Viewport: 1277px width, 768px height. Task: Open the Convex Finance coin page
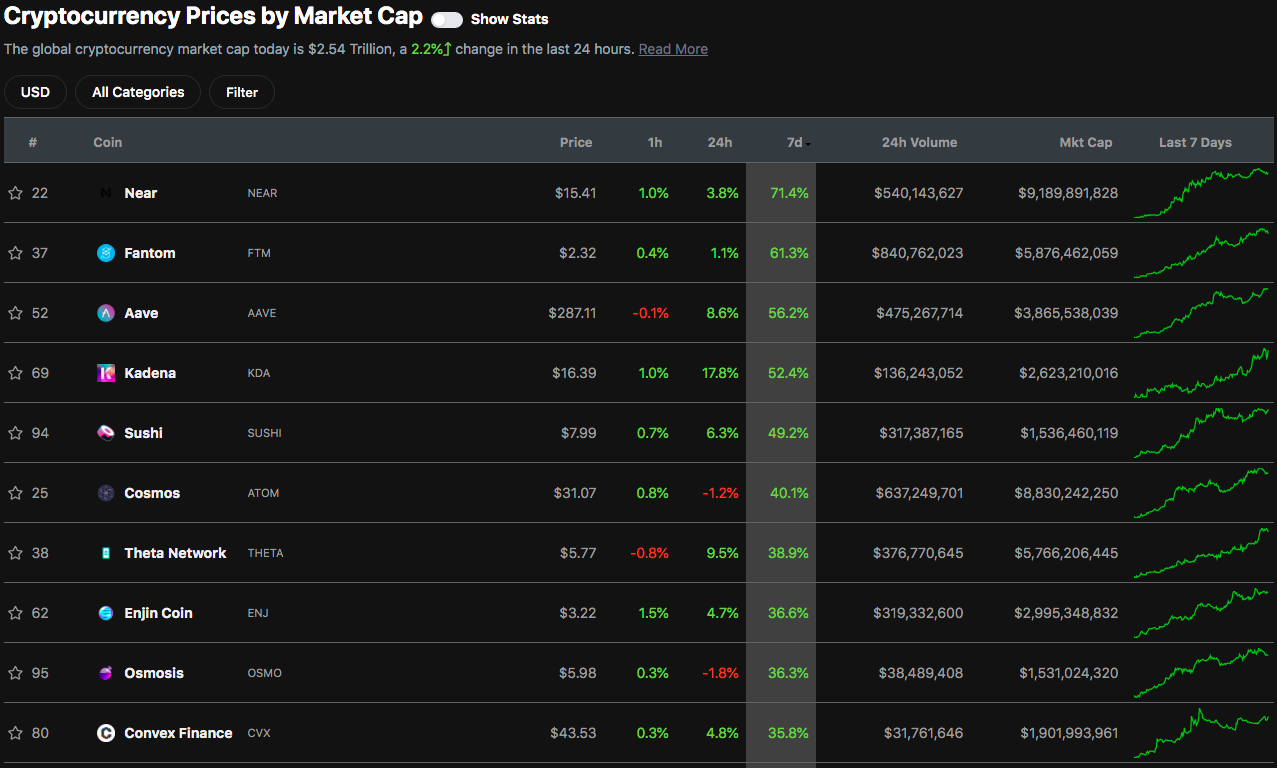pos(178,733)
